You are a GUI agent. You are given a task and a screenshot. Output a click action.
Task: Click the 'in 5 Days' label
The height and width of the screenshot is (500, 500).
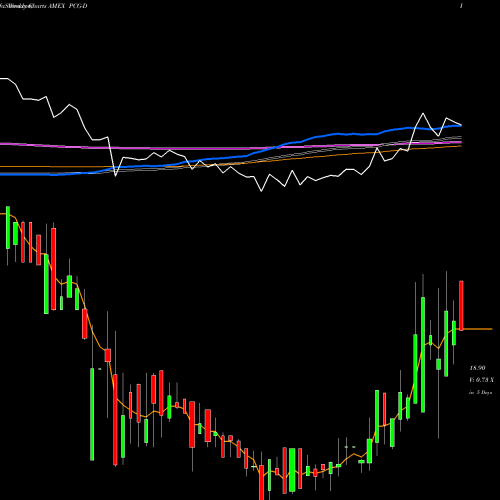tap(481, 393)
